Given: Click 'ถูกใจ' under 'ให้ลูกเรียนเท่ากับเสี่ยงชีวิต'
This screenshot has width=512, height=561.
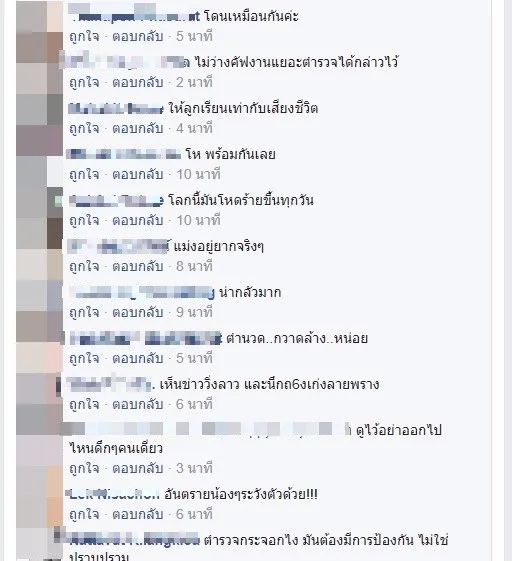Looking at the screenshot, I should pyautogui.click(x=84, y=128).
